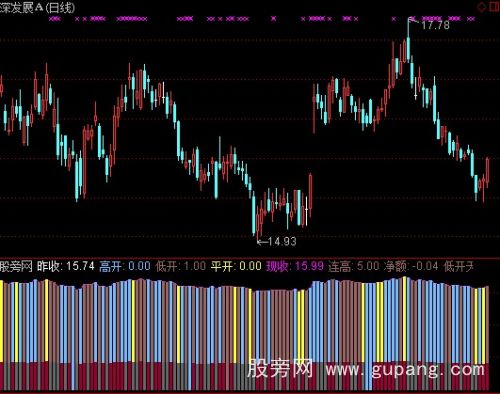The width and height of the screenshot is (500, 394).
Task: Select the 连高: 5.00 indicator value
Action: 354,266
